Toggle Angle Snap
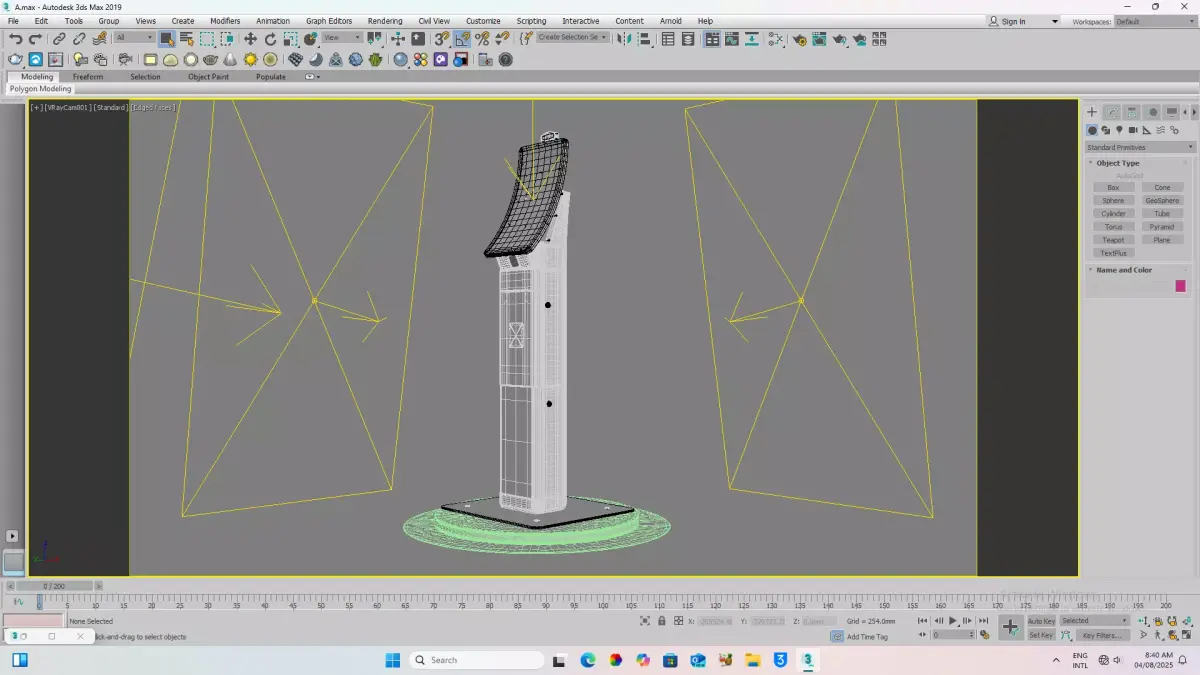1200x675 pixels. tap(463, 39)
